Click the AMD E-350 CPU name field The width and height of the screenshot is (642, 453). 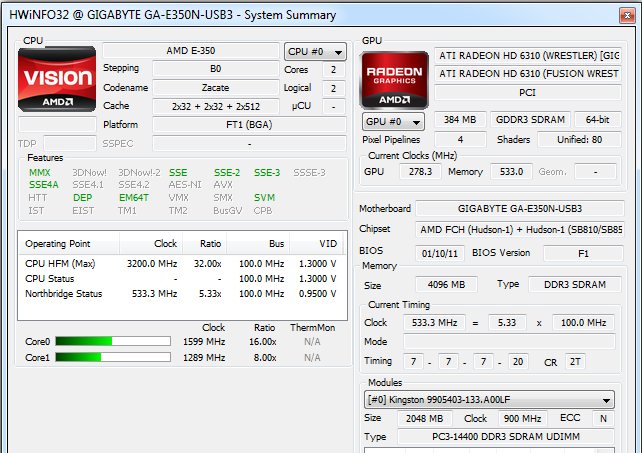point(190,51)
